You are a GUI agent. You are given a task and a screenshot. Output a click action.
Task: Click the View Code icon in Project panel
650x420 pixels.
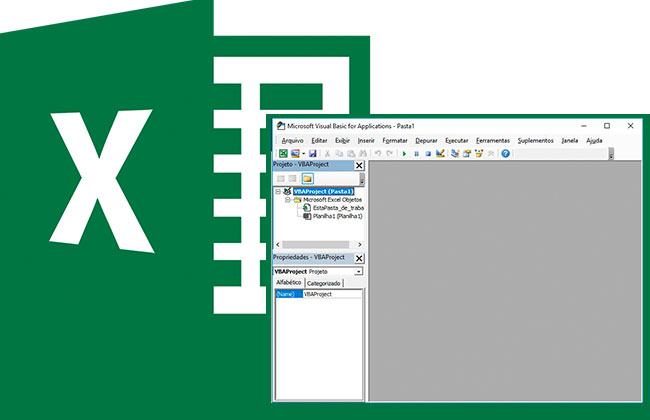point(281,179)
